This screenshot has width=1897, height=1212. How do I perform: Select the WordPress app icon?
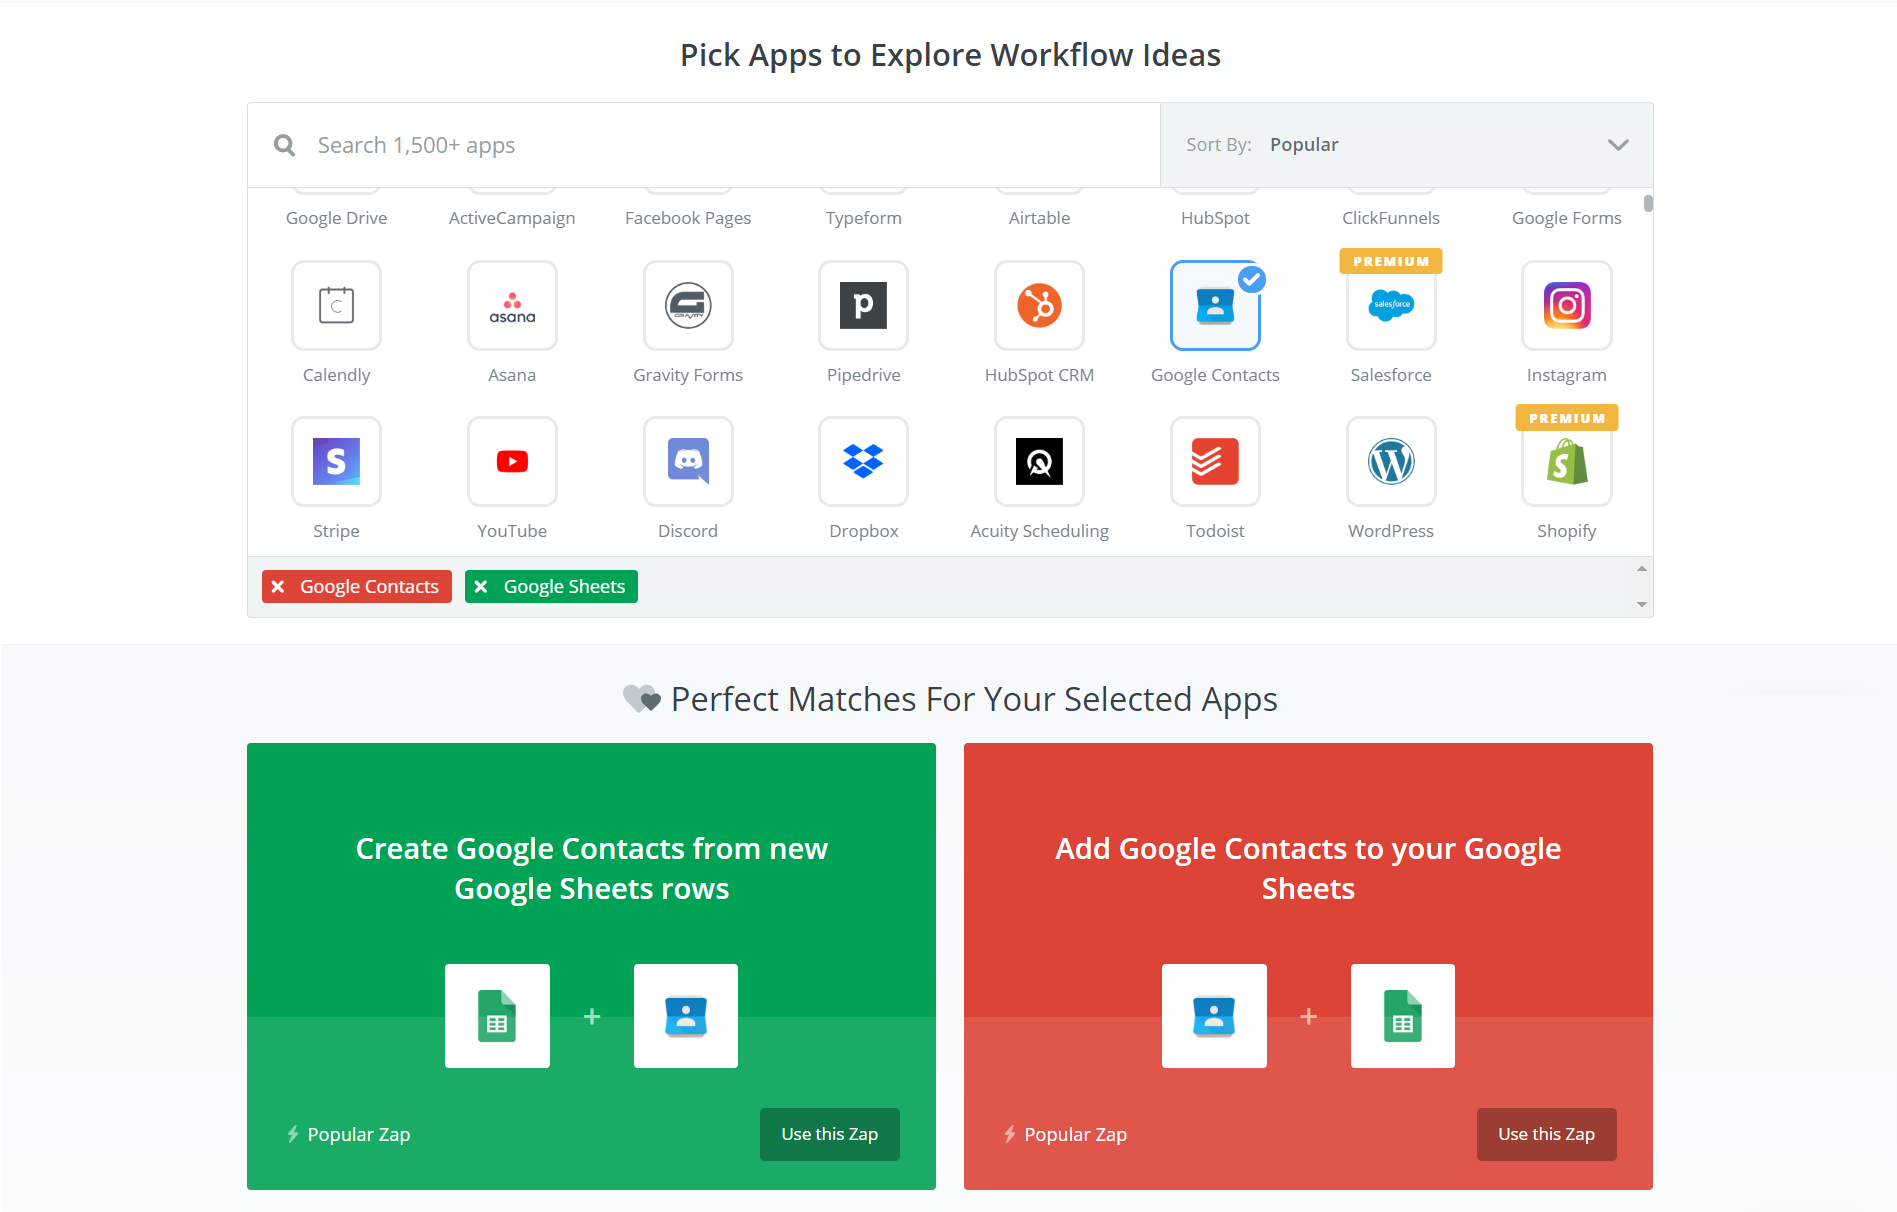(1391, 461)
